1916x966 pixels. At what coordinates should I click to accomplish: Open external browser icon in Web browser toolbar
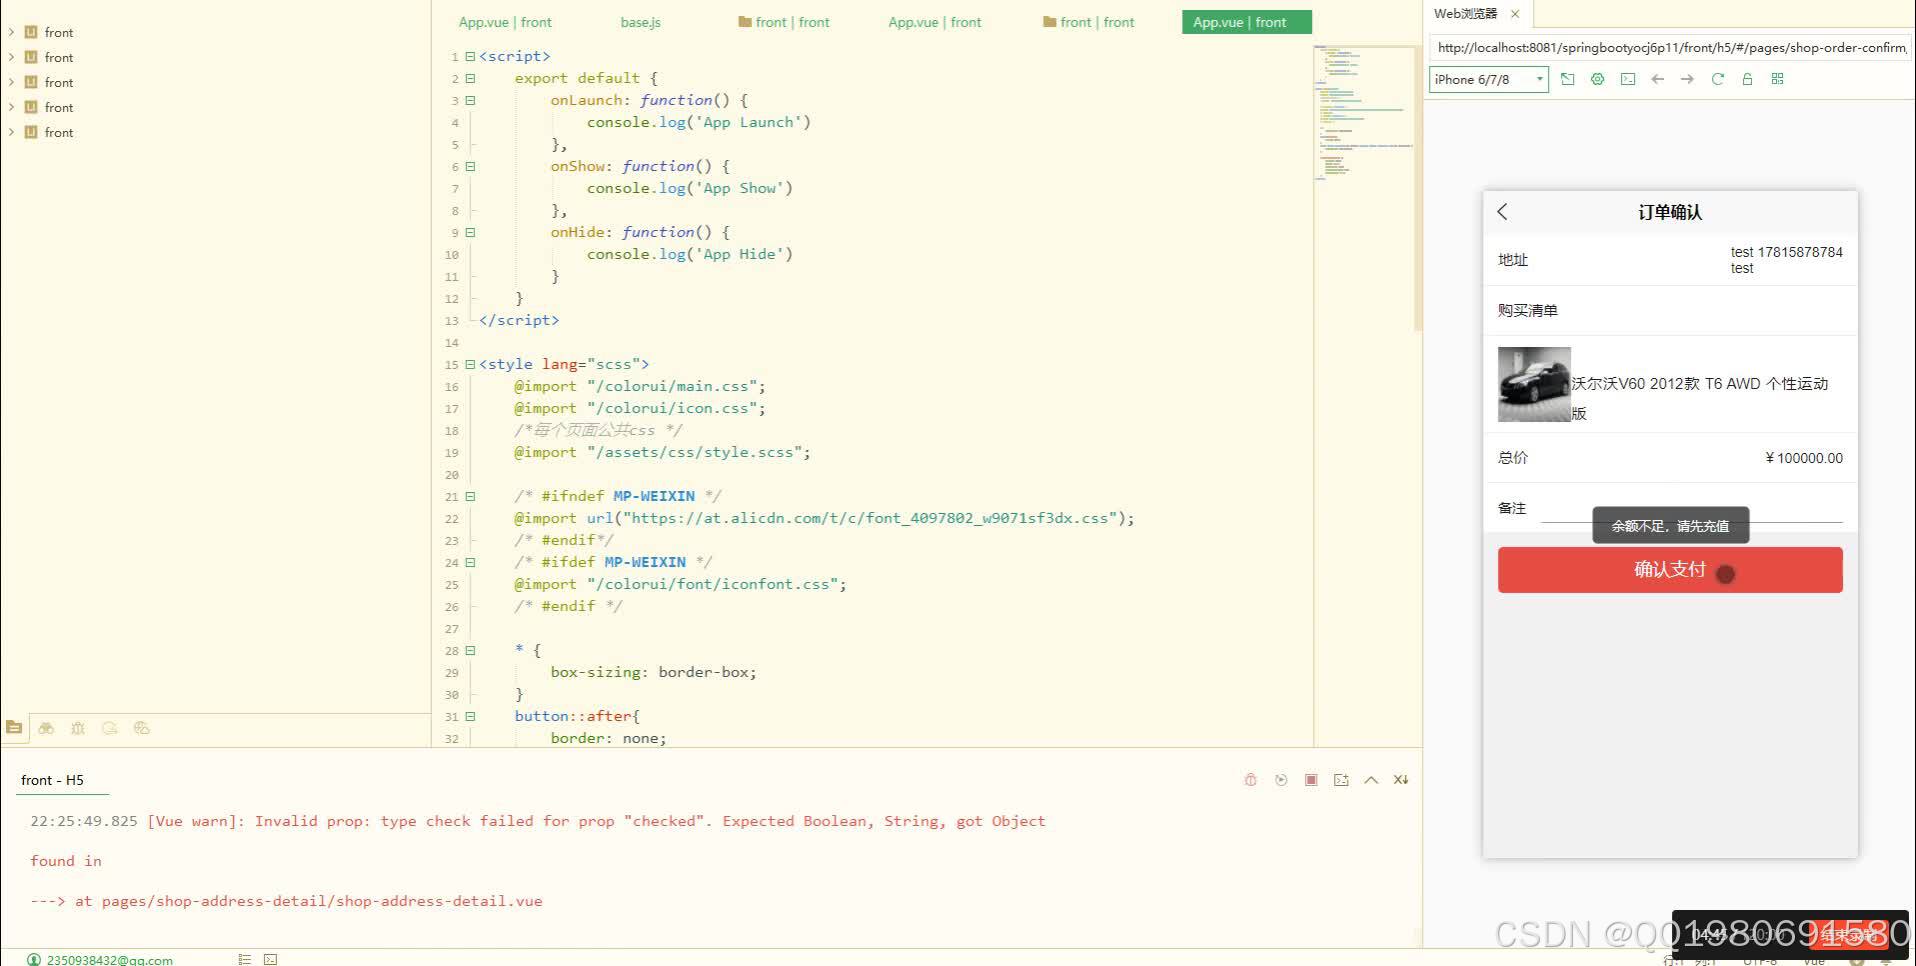pyautogui.click(x=1567, y=79)
